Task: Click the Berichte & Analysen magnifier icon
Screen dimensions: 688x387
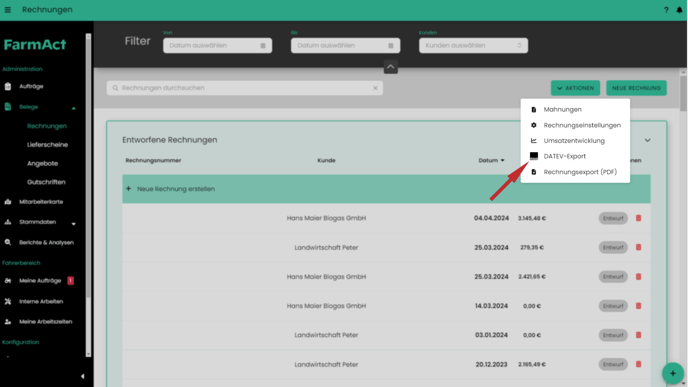Action: (x=8, y=242)
